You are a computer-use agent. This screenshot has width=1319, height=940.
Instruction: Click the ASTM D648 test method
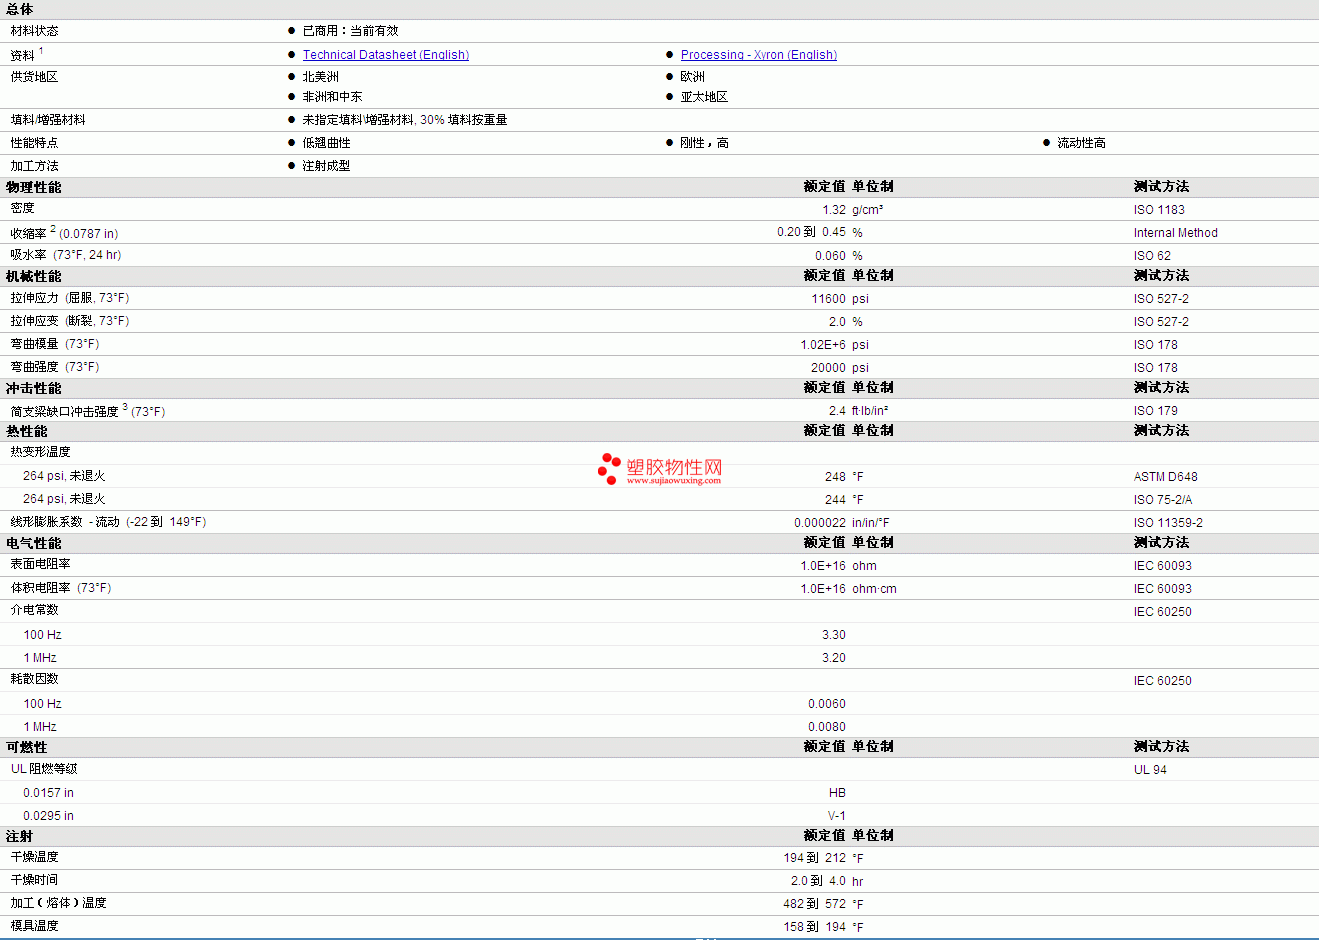pyautogui.click(x=1166, y=477)
